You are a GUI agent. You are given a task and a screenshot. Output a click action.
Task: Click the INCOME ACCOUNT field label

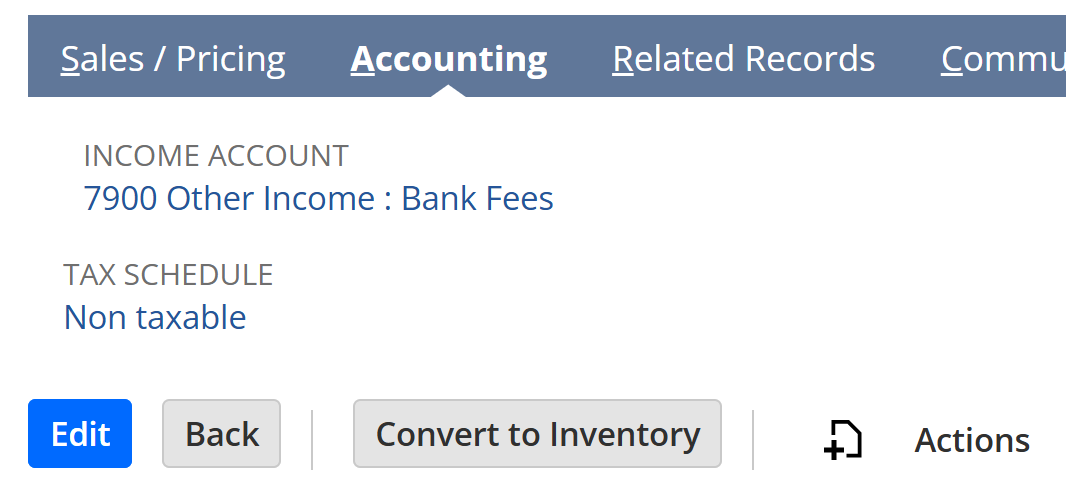(x=216, y=156)
